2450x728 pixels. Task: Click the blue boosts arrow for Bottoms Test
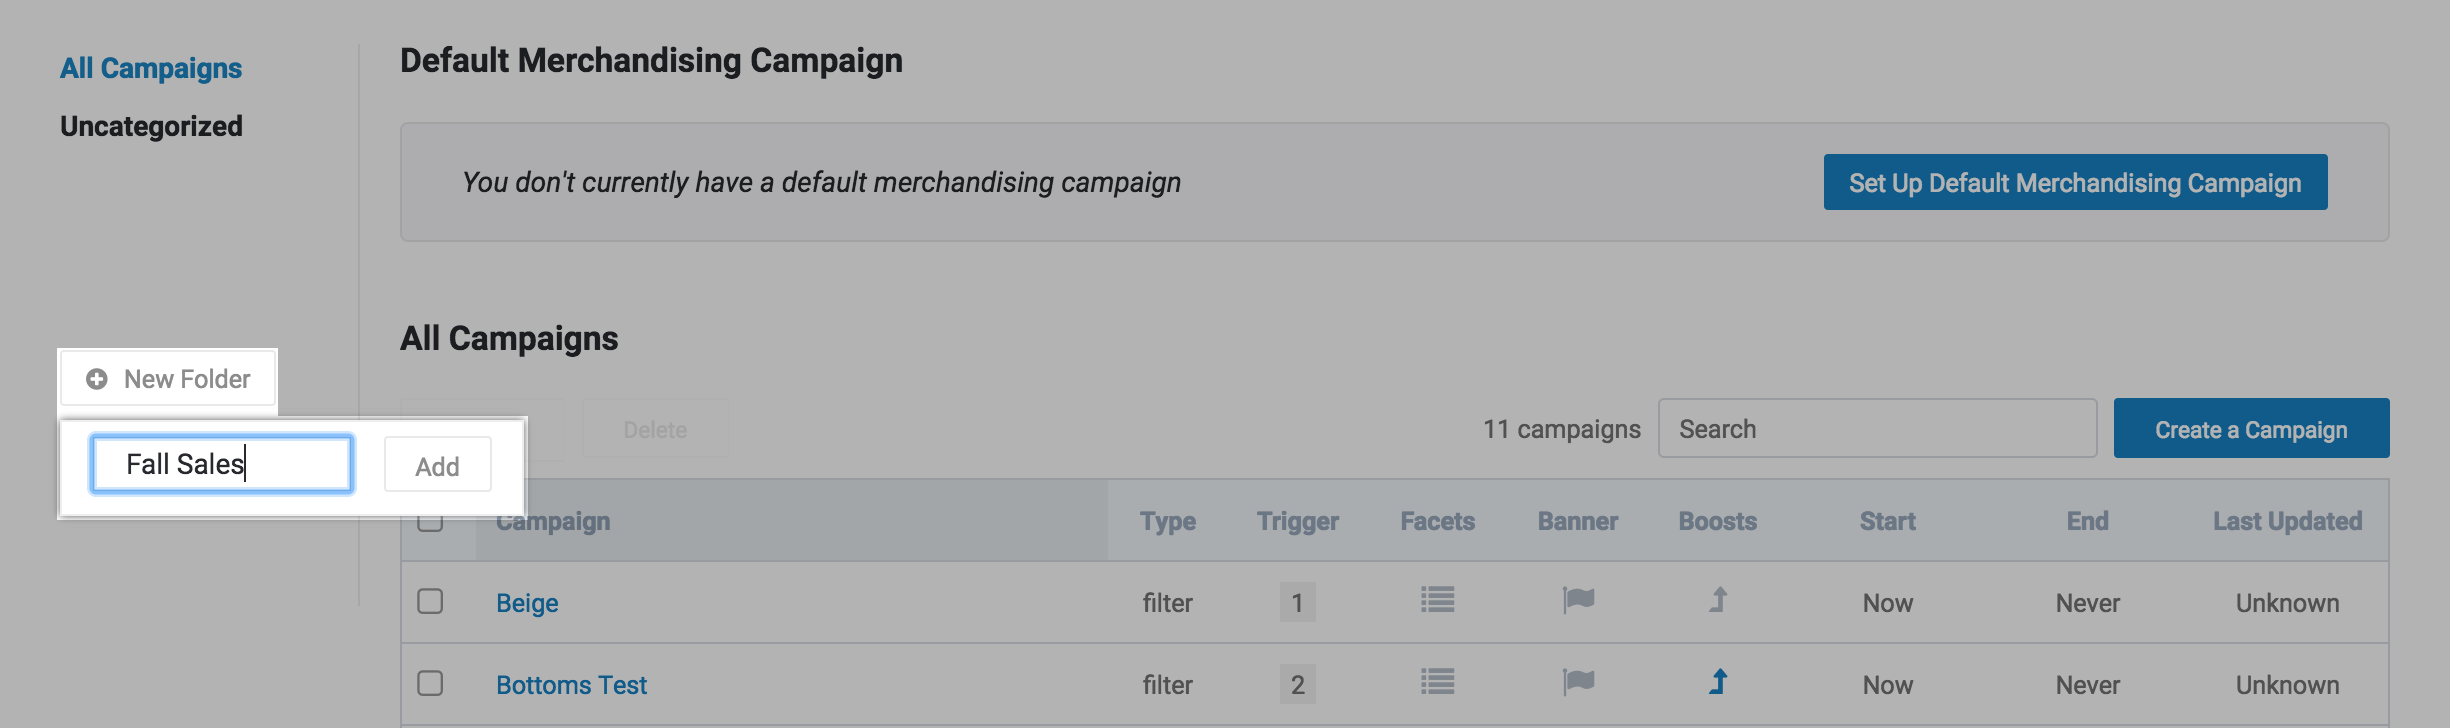(1718, 683)
